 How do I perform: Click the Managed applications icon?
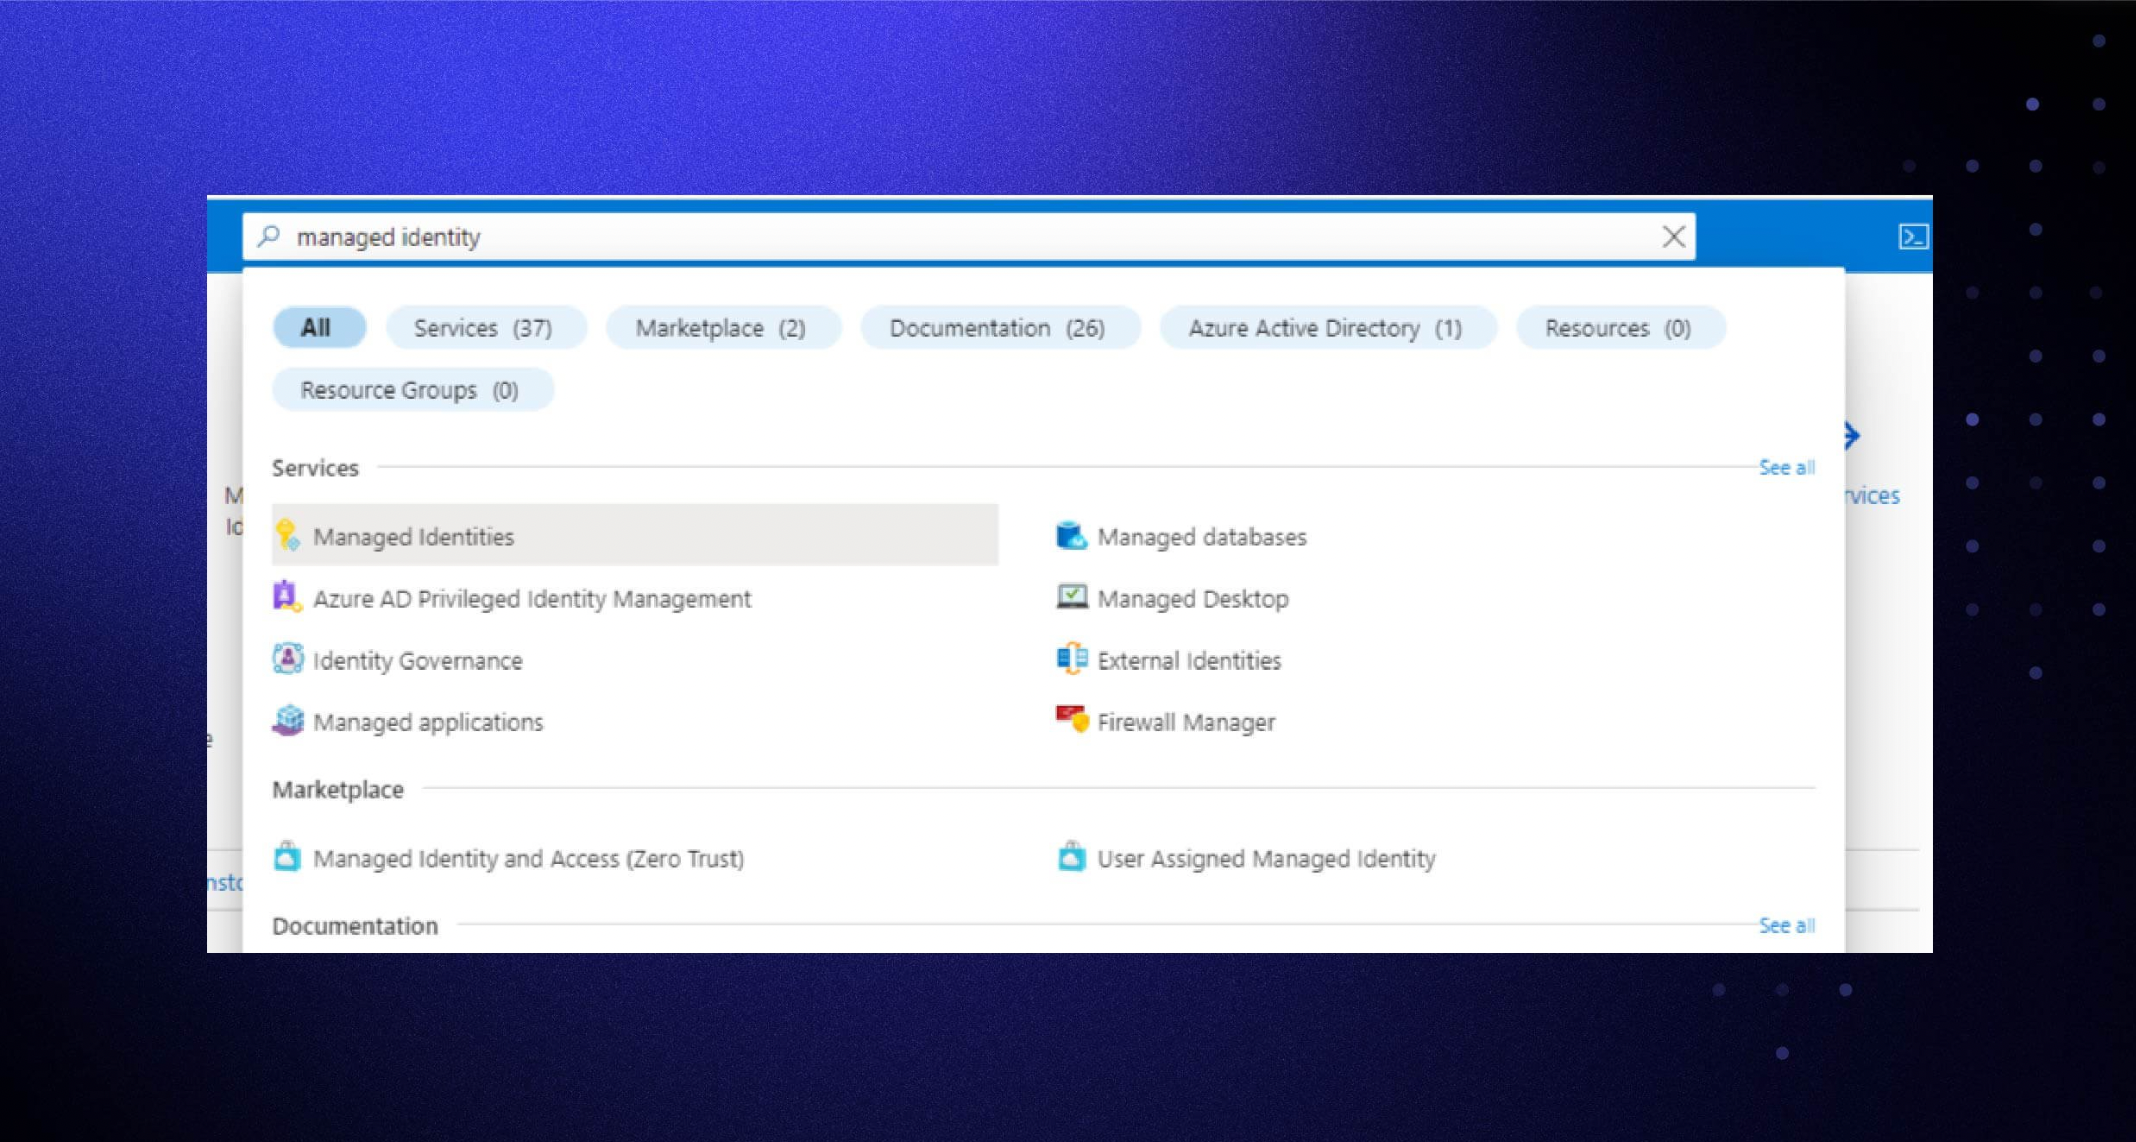pyautogui.click(x=288, y=720)
